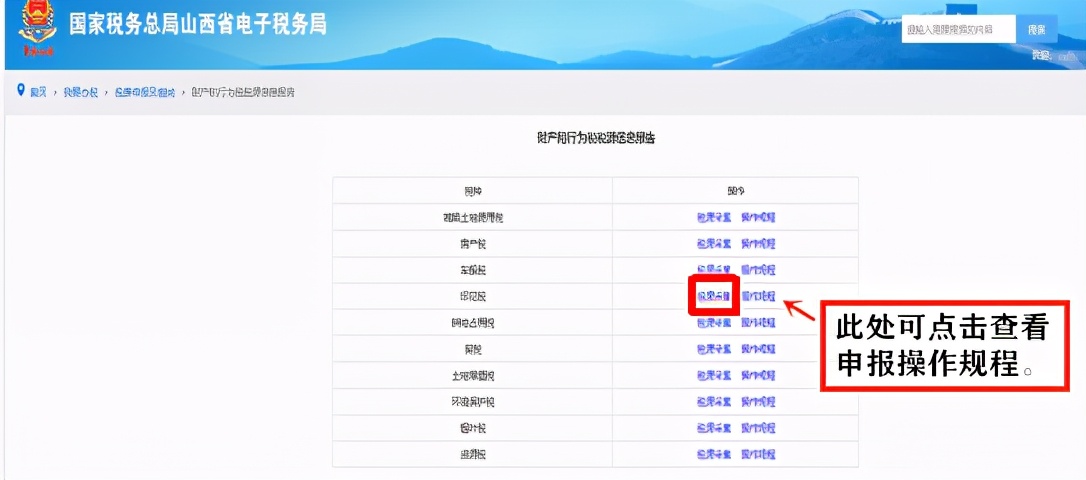Click the site title 国家税务总局山西省电子税务局
The width and height of the screenshot is (1086, 480).
pyautogui.click(x=198, y=24)
